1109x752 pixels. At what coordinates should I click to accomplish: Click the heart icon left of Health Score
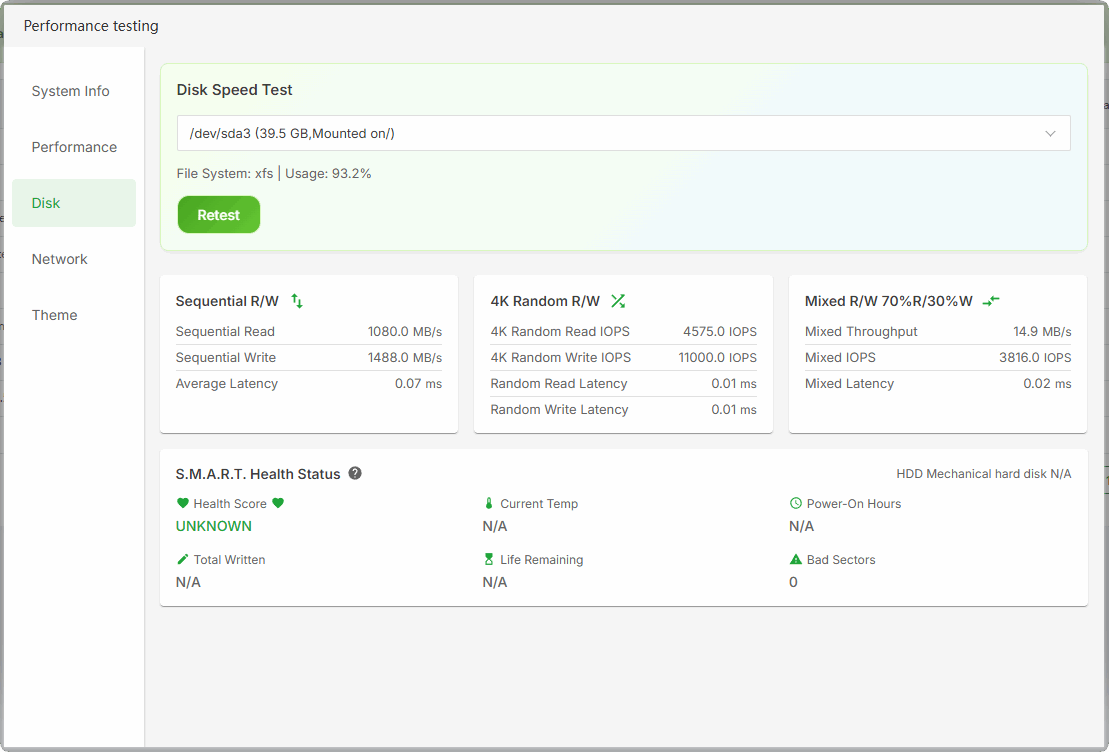pos(182,504)
